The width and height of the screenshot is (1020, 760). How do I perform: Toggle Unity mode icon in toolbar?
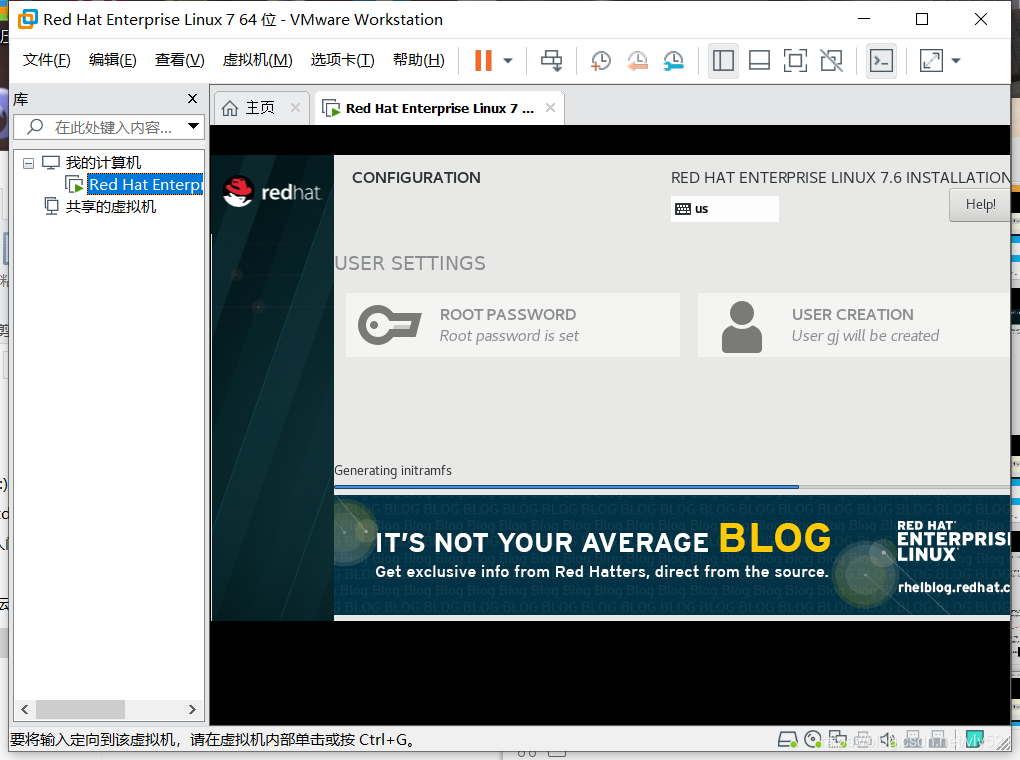tap(831, 61)
